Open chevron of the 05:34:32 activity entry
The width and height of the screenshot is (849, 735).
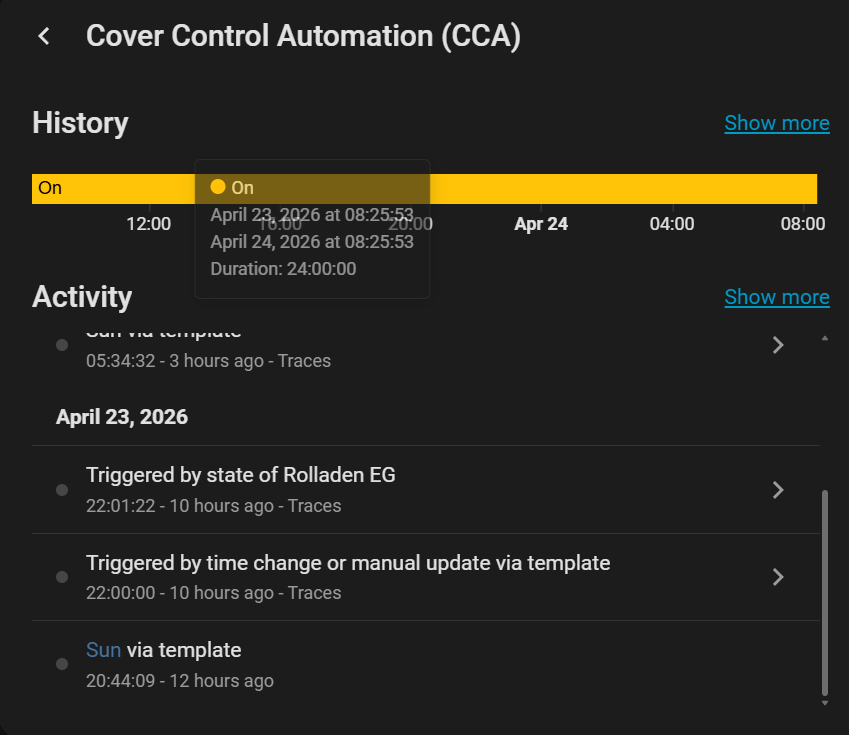[778, 345]
